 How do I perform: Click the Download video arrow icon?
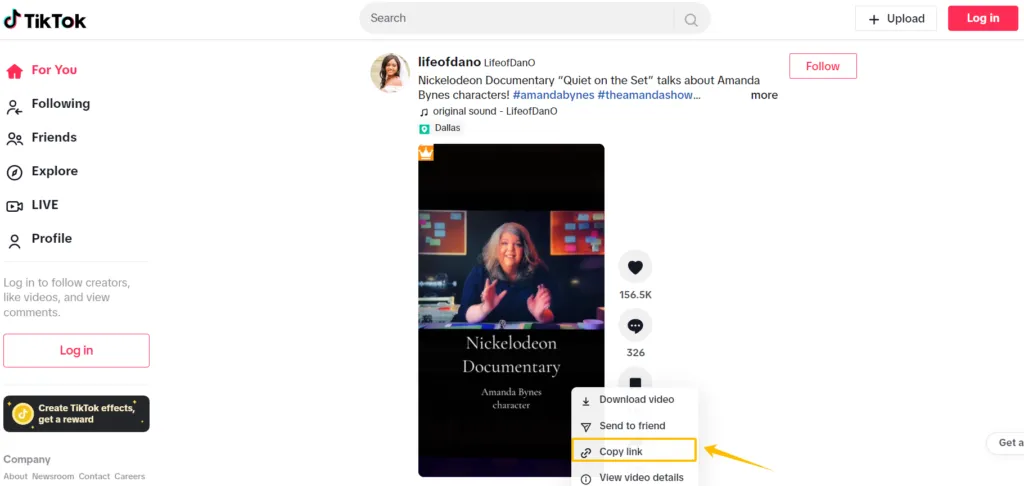coord(586,401)
